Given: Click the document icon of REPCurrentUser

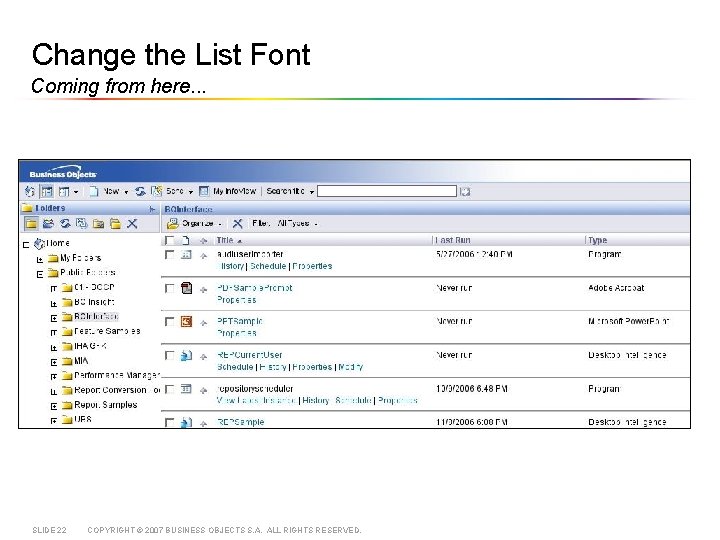Looking at the screenshot, I should point(186,355).
